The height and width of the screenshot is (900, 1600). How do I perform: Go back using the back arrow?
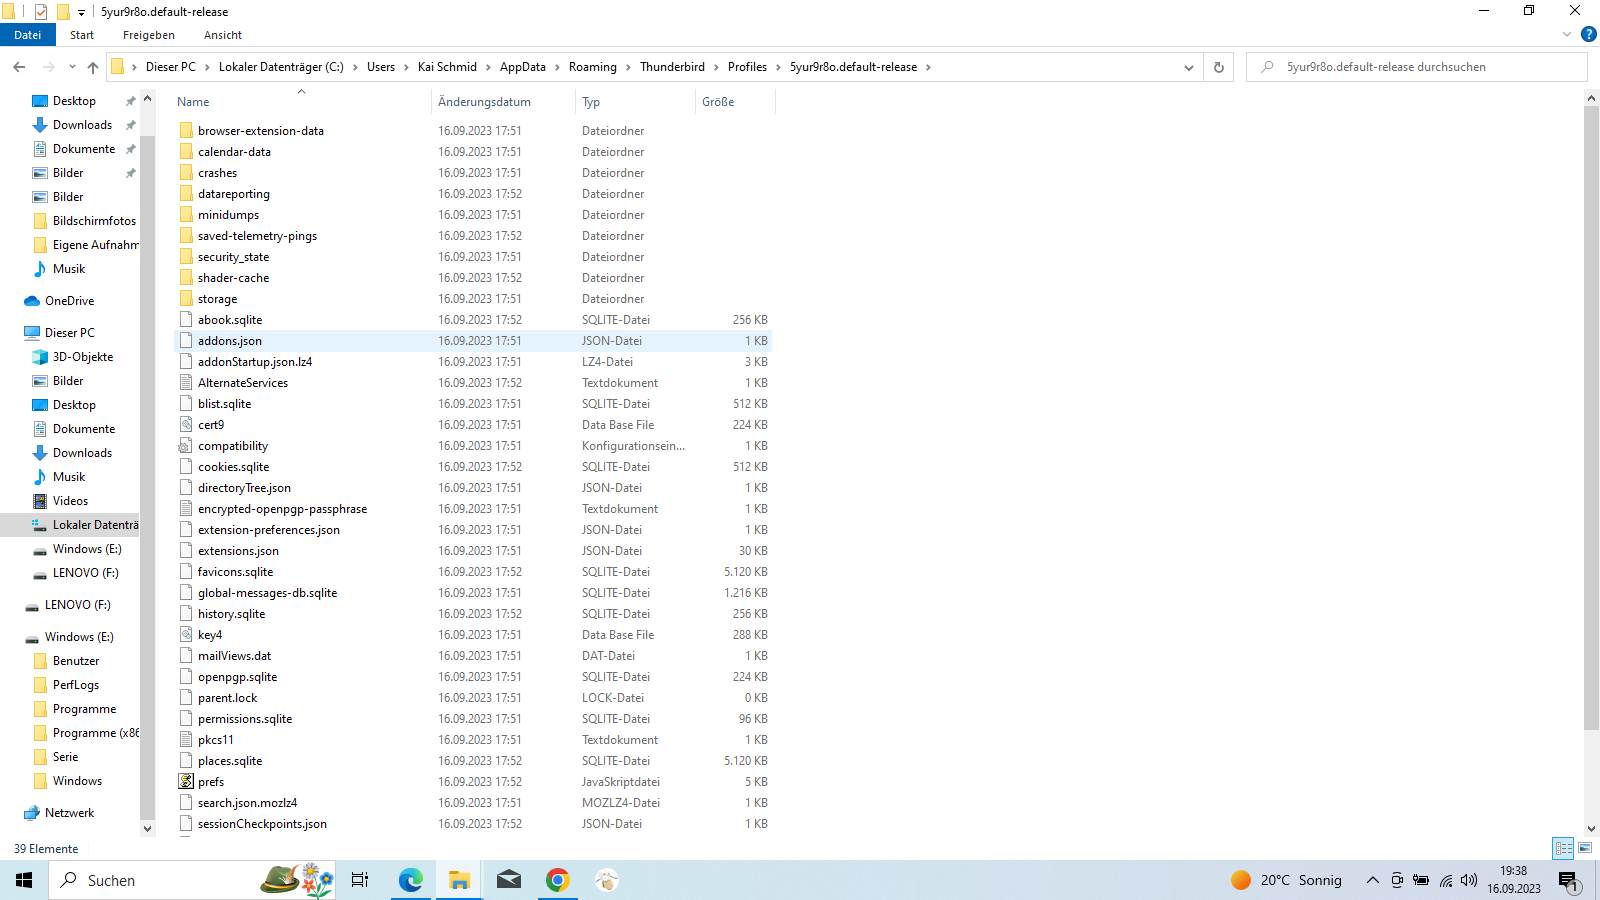[x=19, y=67]
